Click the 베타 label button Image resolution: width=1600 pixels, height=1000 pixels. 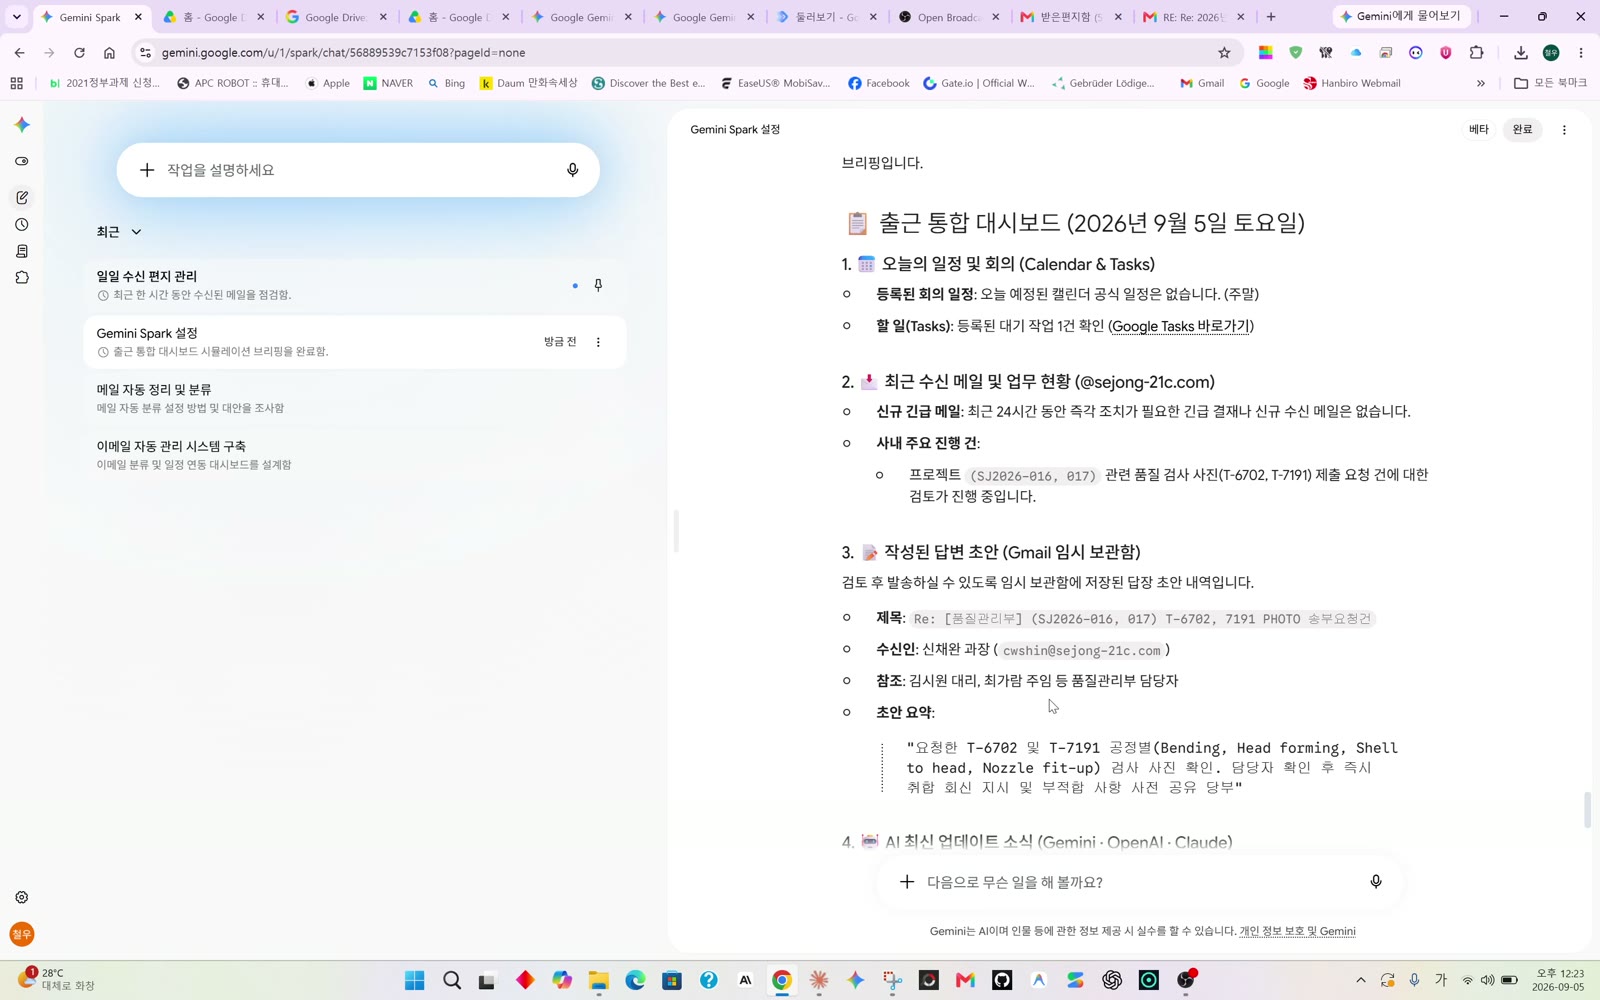click(1479, 130)
